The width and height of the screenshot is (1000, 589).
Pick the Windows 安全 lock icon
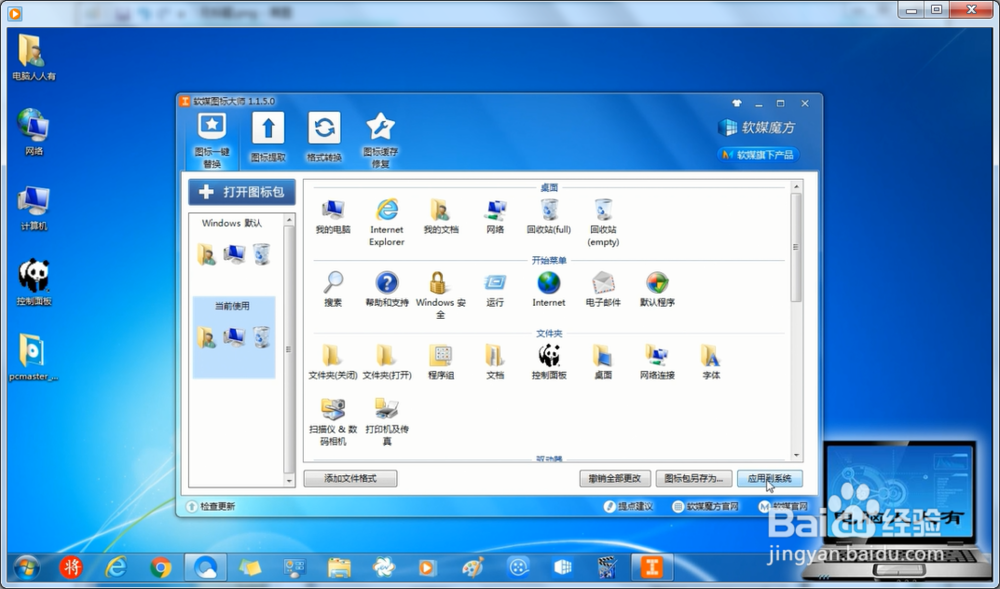(x=441, y=294)
